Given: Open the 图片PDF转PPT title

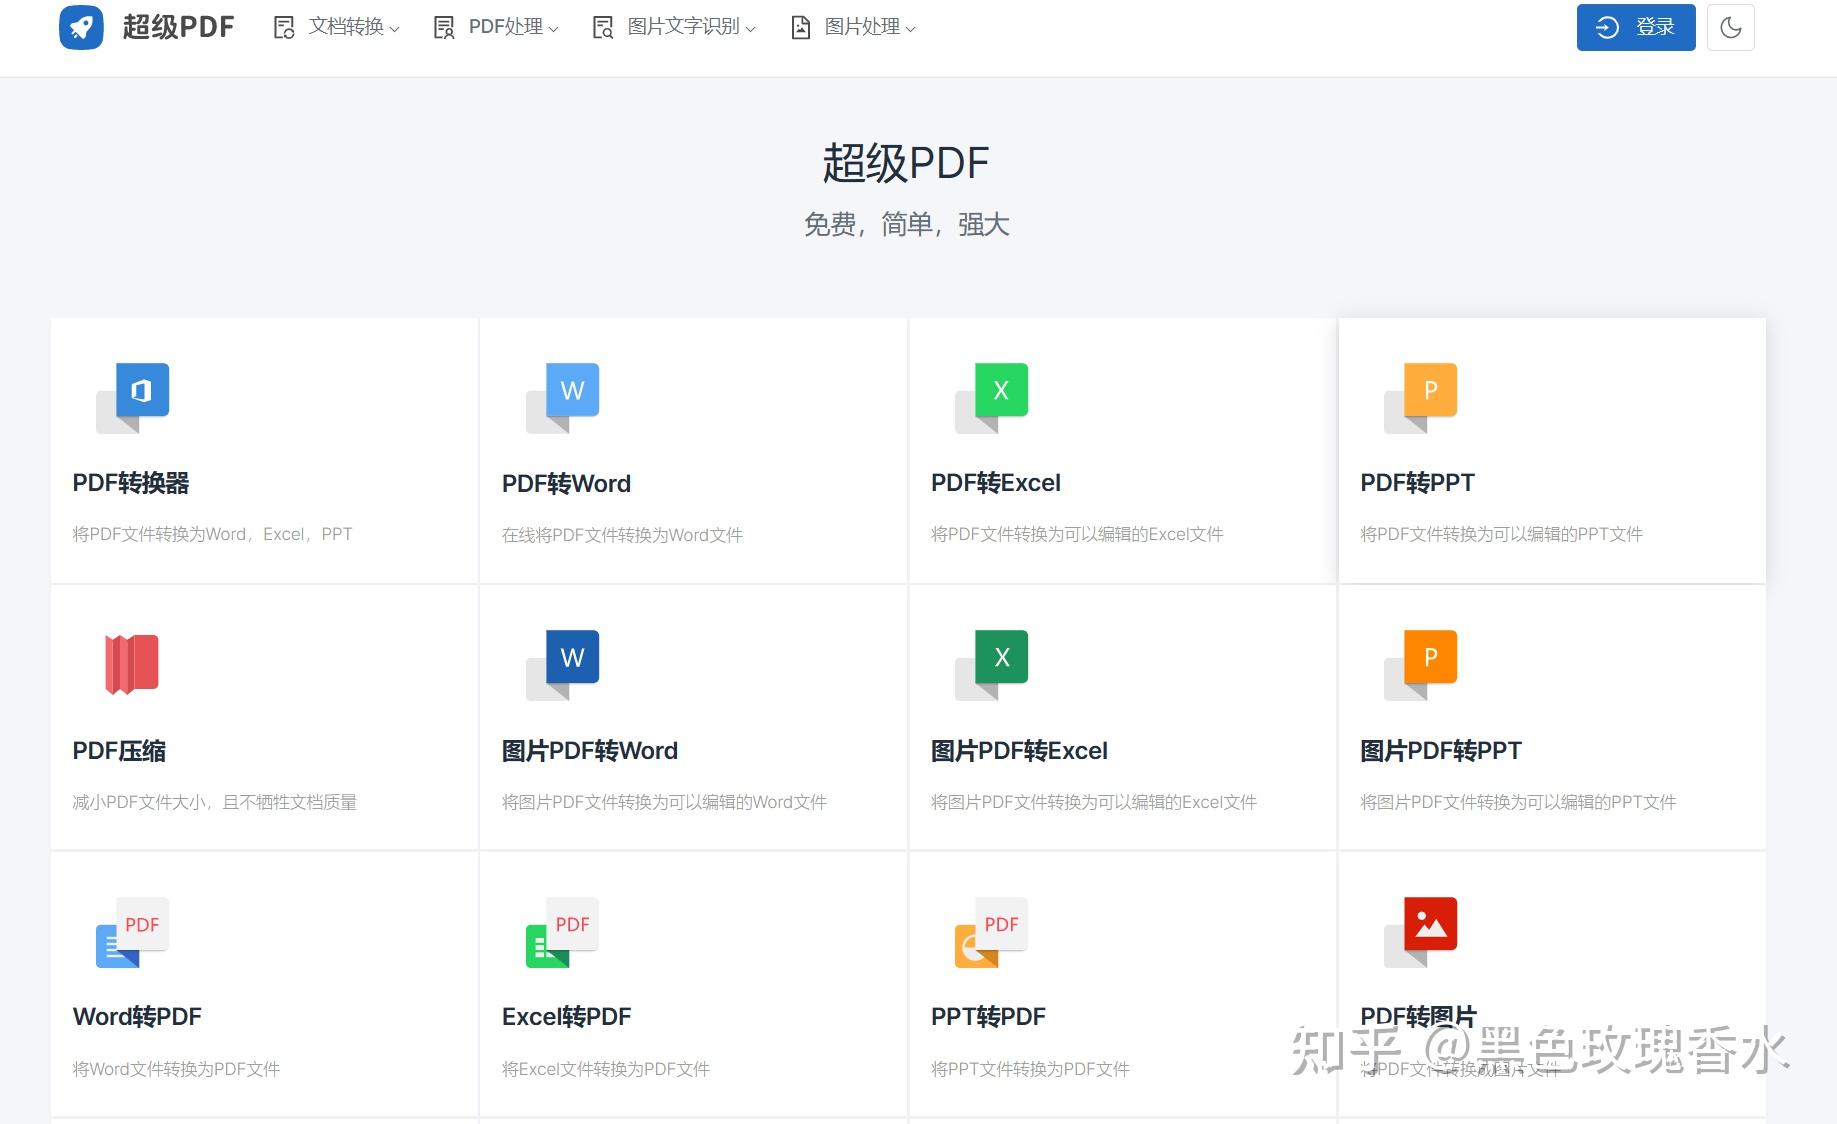Looking at the screenshot, I should click(x=1441, y=751).
